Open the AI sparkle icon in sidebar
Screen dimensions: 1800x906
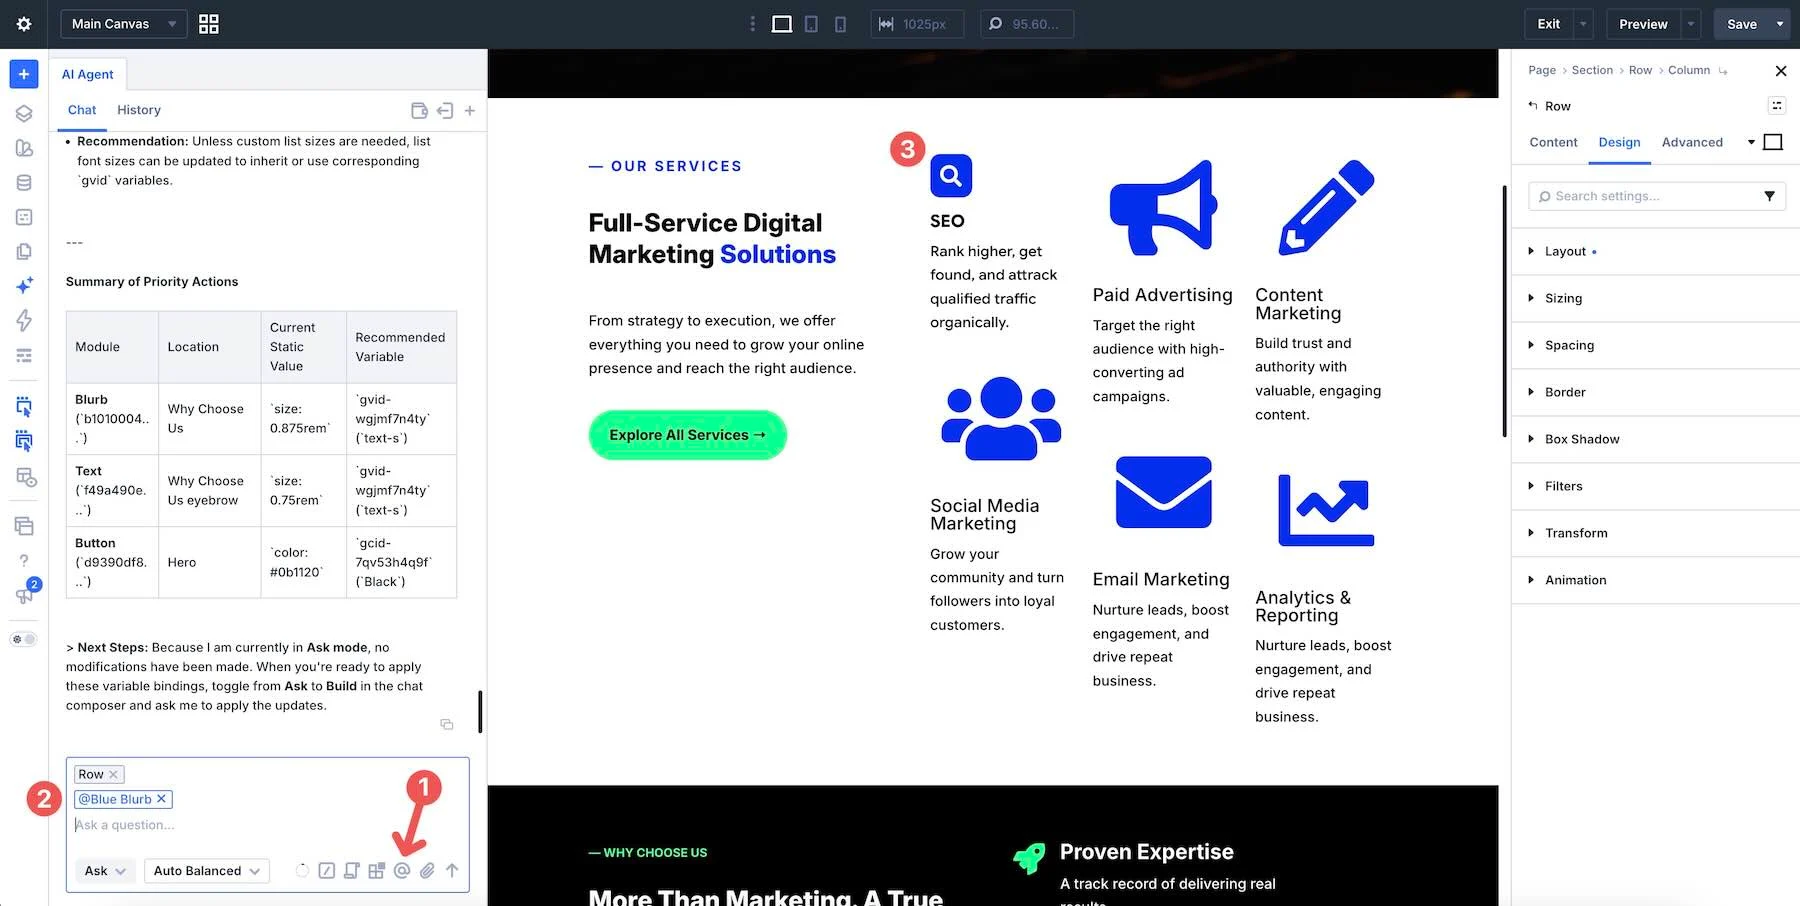[24, 286]
